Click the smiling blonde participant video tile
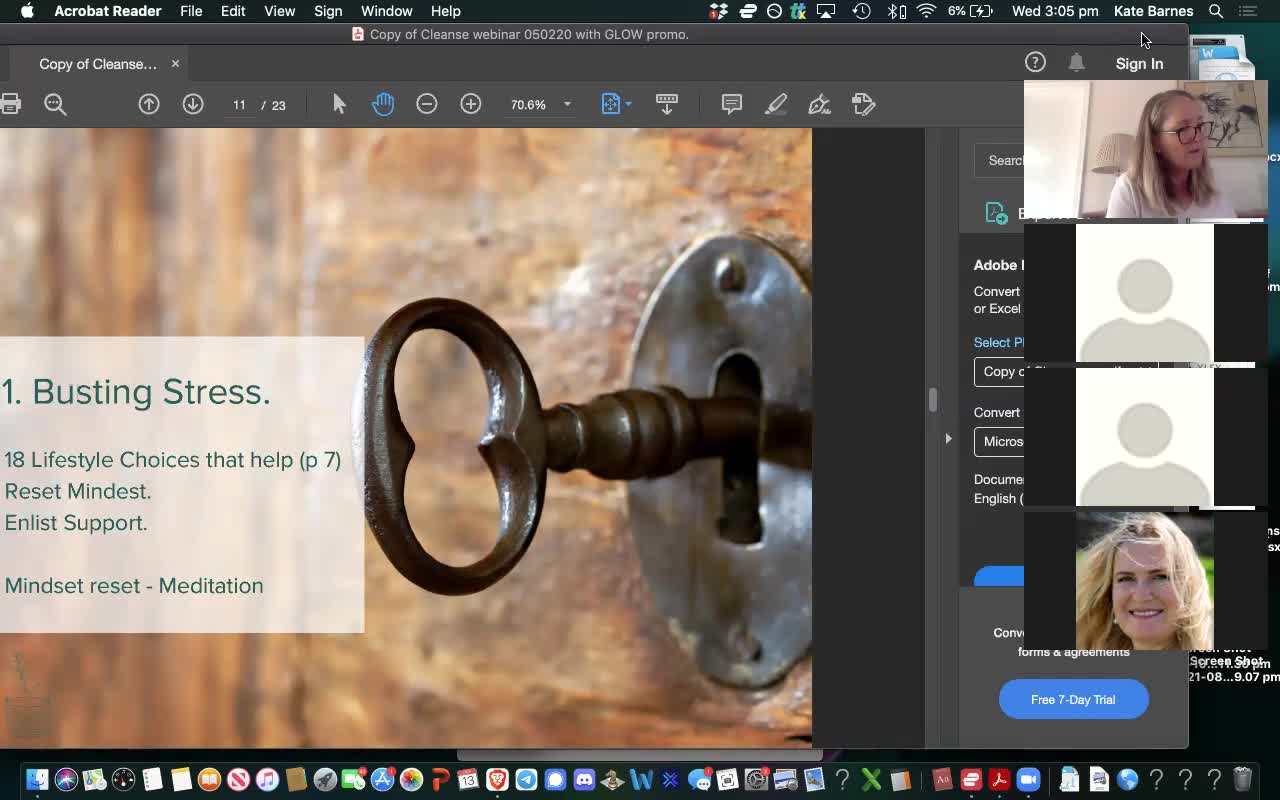 [1144, 580]
